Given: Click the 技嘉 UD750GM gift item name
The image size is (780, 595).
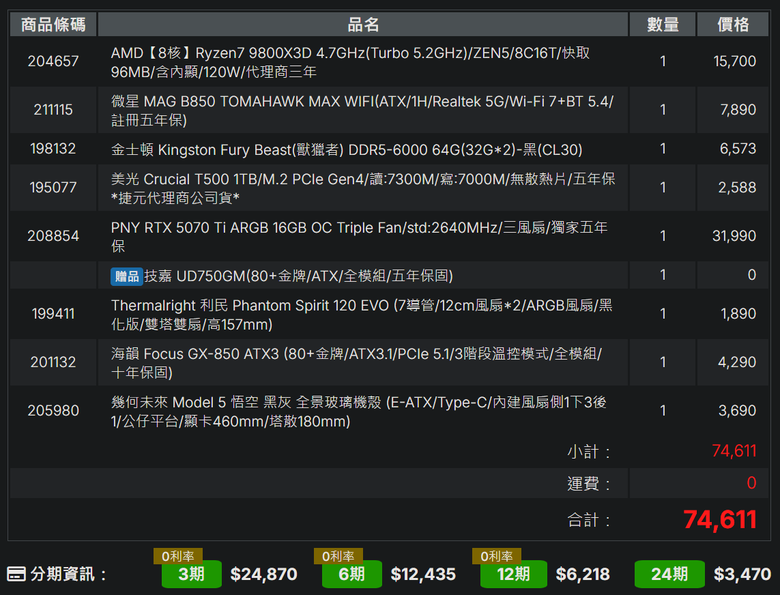Looking at the screenshot, I should point(298,276).
